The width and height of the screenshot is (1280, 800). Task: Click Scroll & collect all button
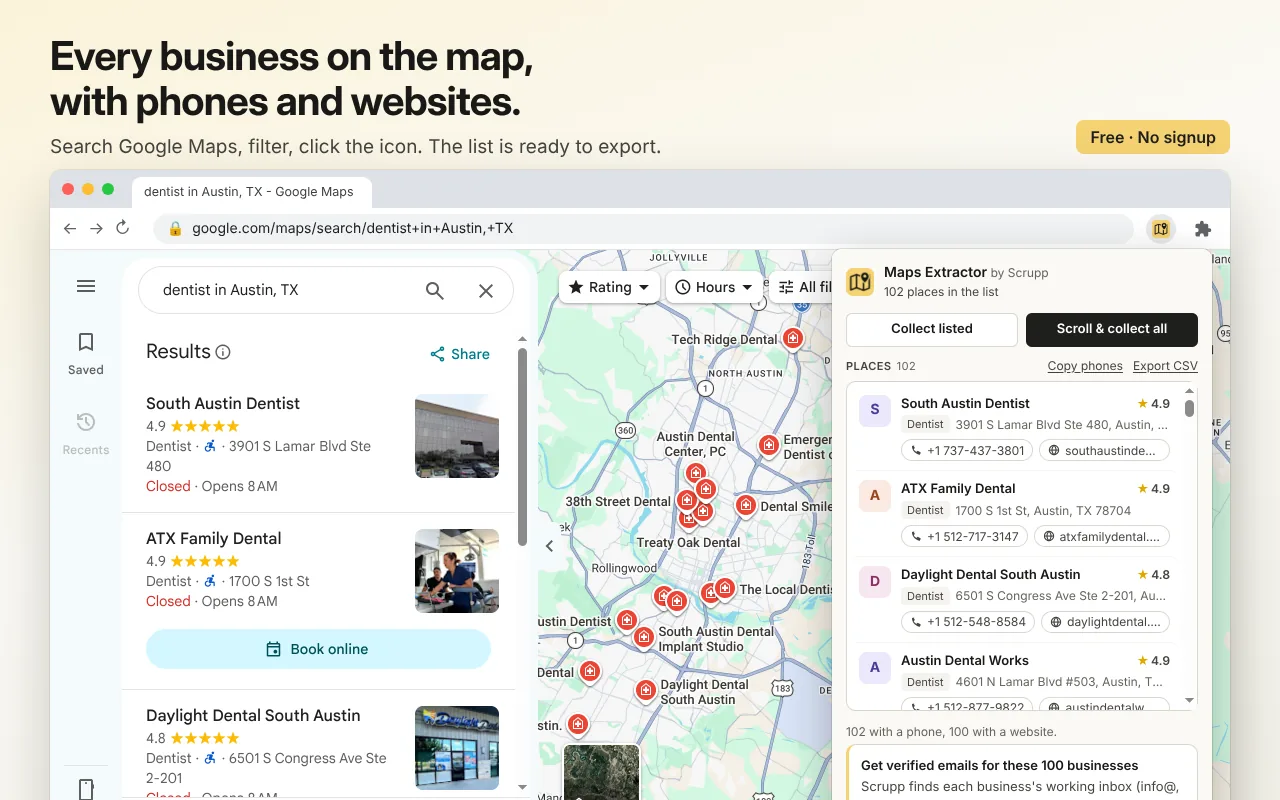1112,329
